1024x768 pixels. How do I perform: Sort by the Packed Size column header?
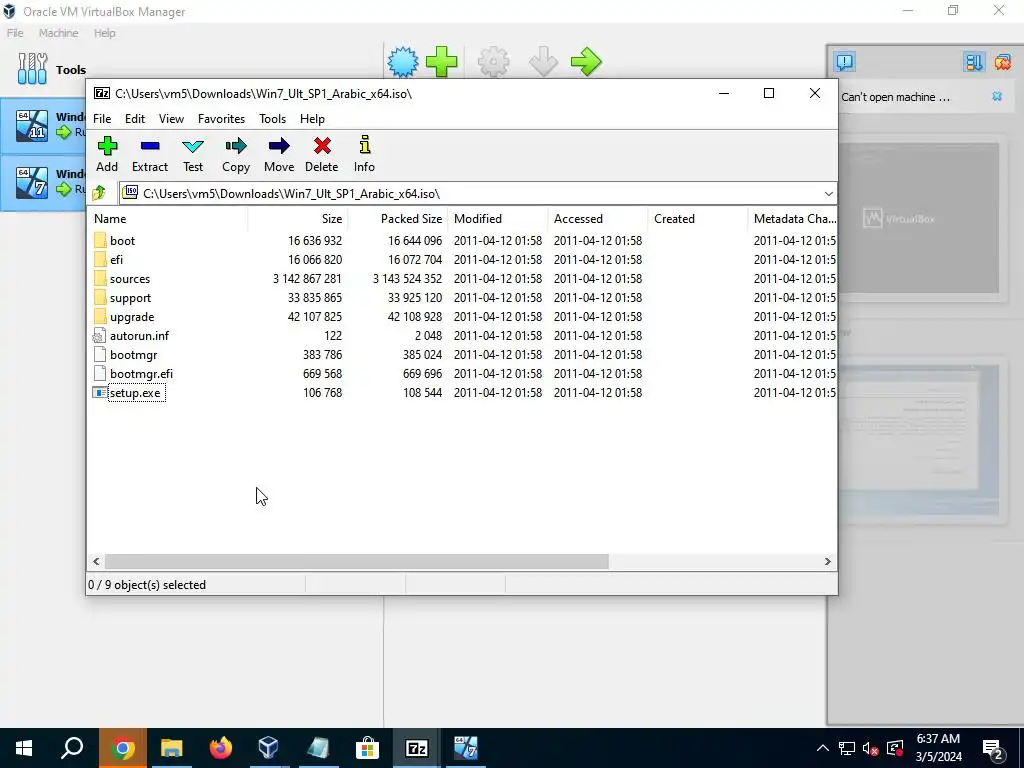[397, 219]
